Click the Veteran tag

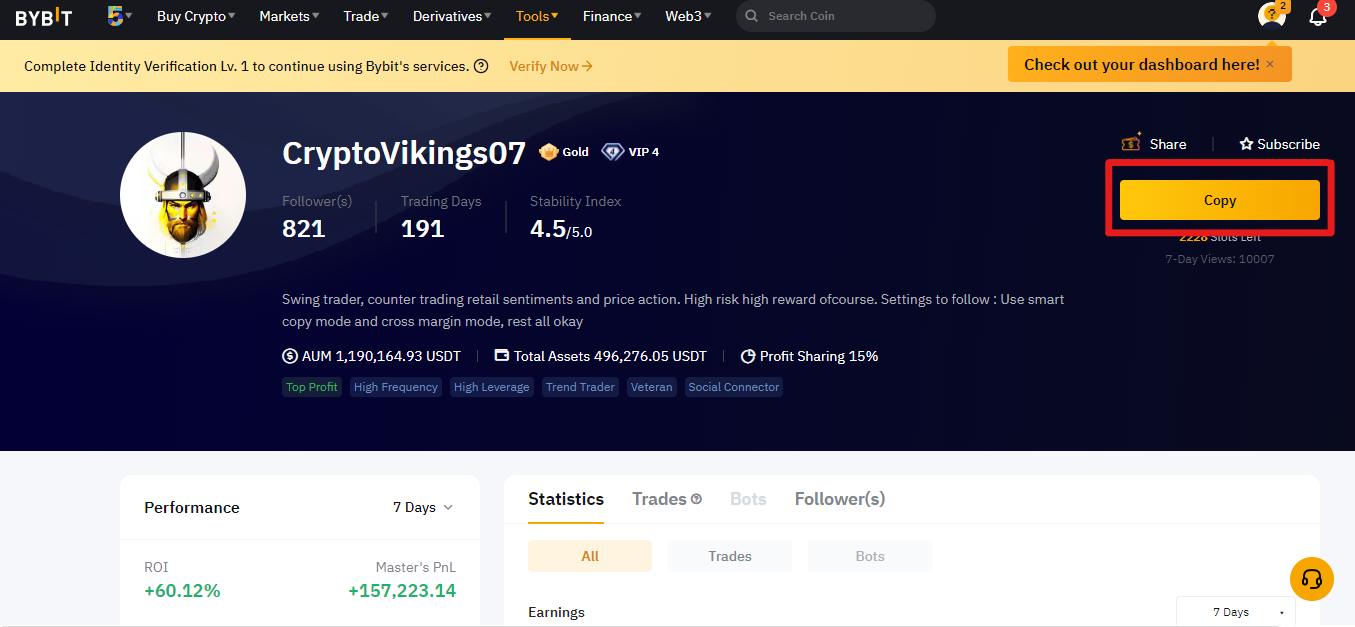point(652,387)
